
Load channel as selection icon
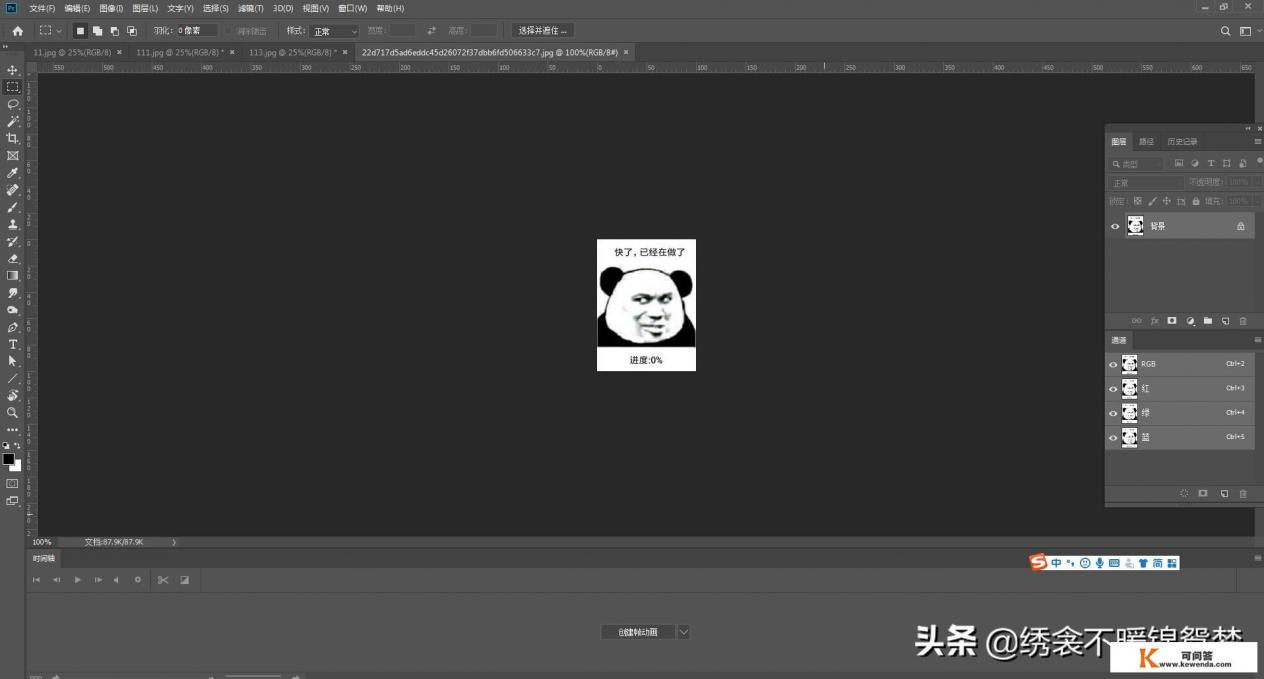tap(1184, 494)
